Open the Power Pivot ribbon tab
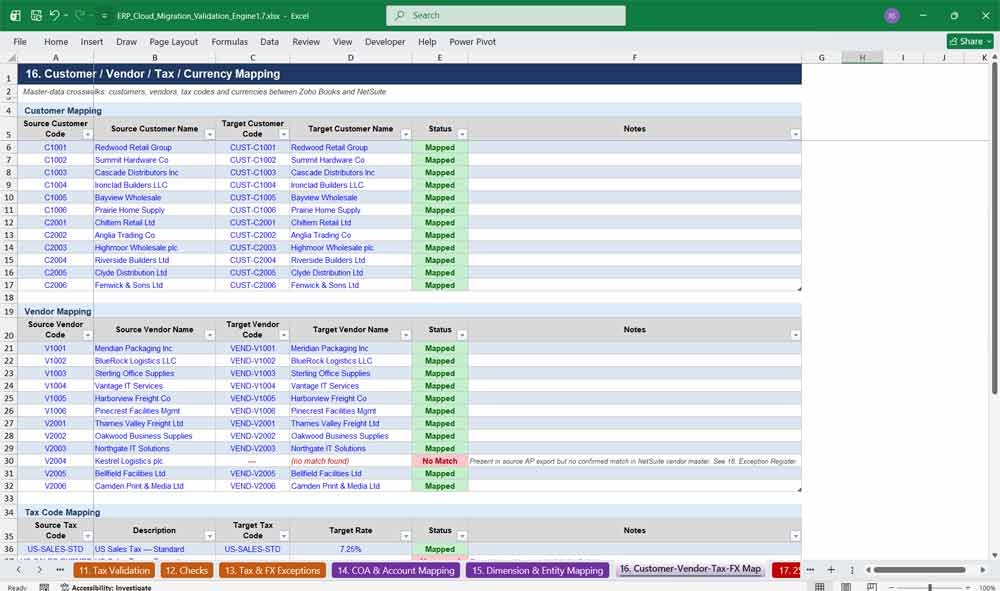 point(473,41)
